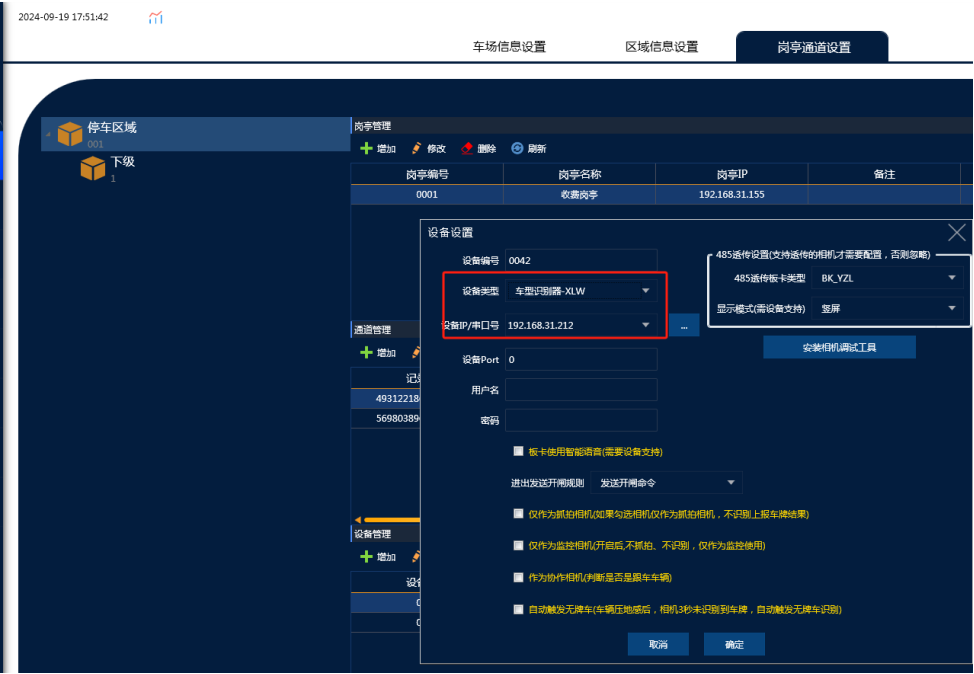Click the 增加 plus icon under 设备管理

(366, 557)
